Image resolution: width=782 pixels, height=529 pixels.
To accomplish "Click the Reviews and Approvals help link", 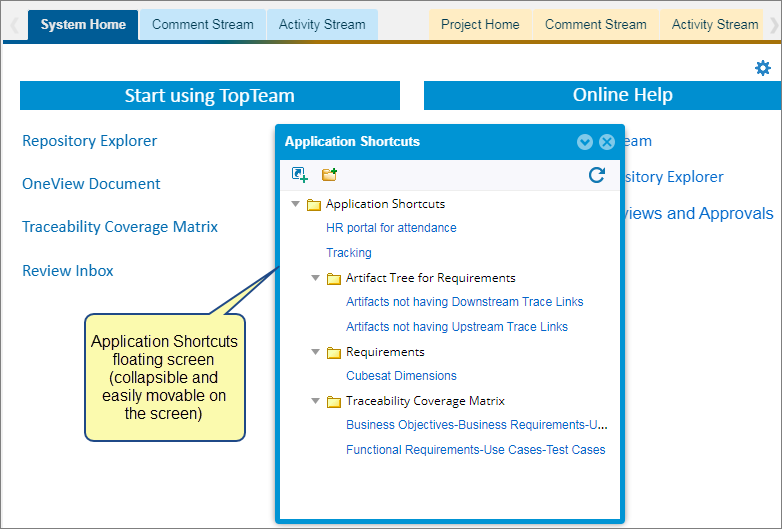I will tap(699, 213).
